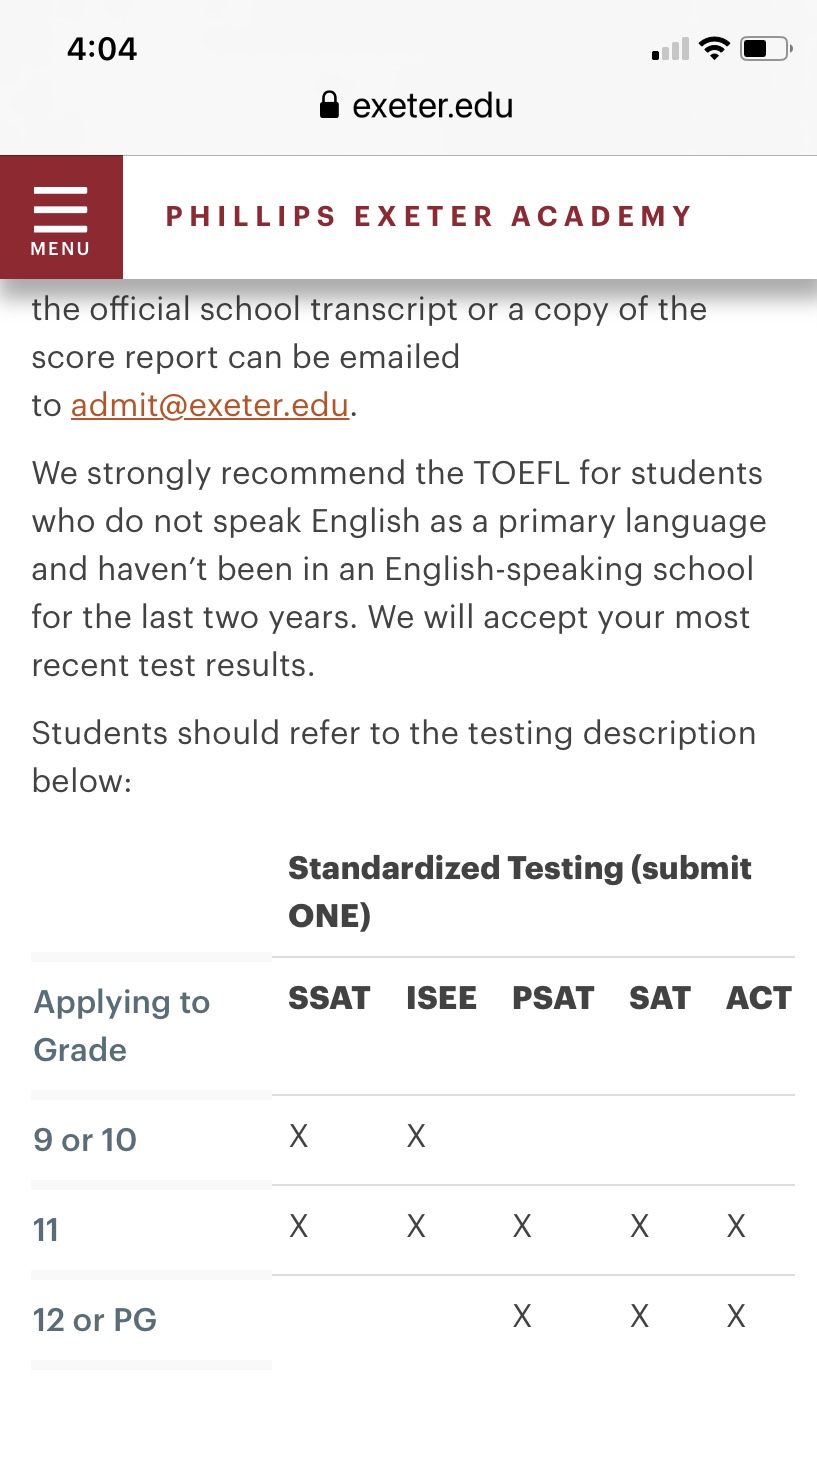This screenshot has height=1475, width=817.
Task: Tap the lock icon in address bar
Action: [329, 105]
